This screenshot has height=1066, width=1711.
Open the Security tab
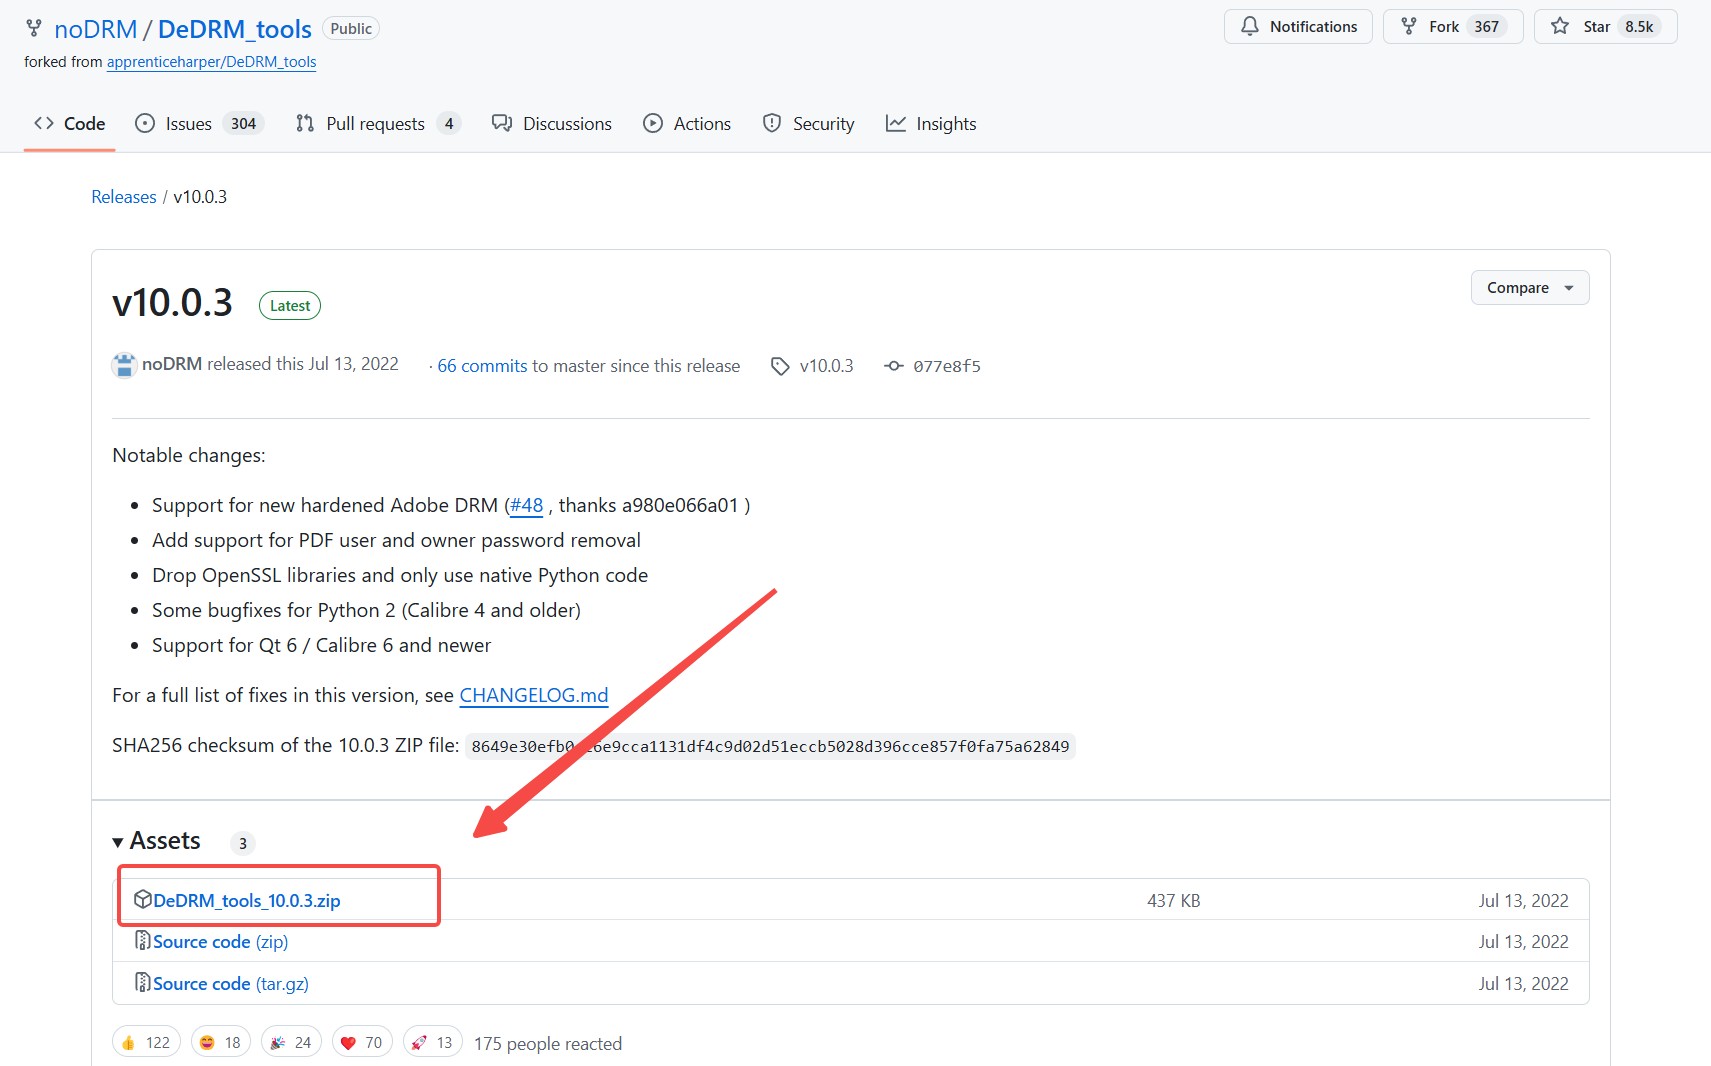[x=808, y=124]
